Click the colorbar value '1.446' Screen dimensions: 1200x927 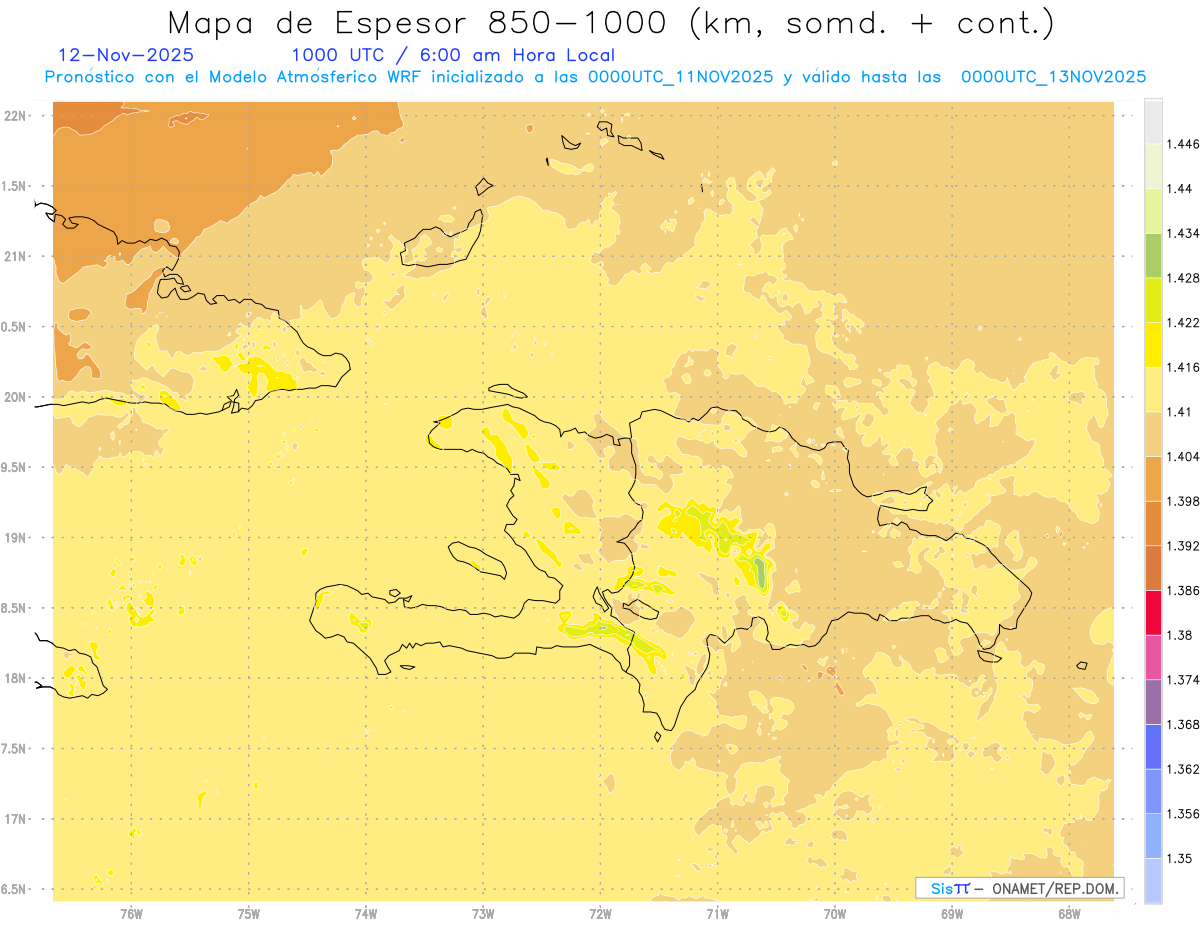1185,144
